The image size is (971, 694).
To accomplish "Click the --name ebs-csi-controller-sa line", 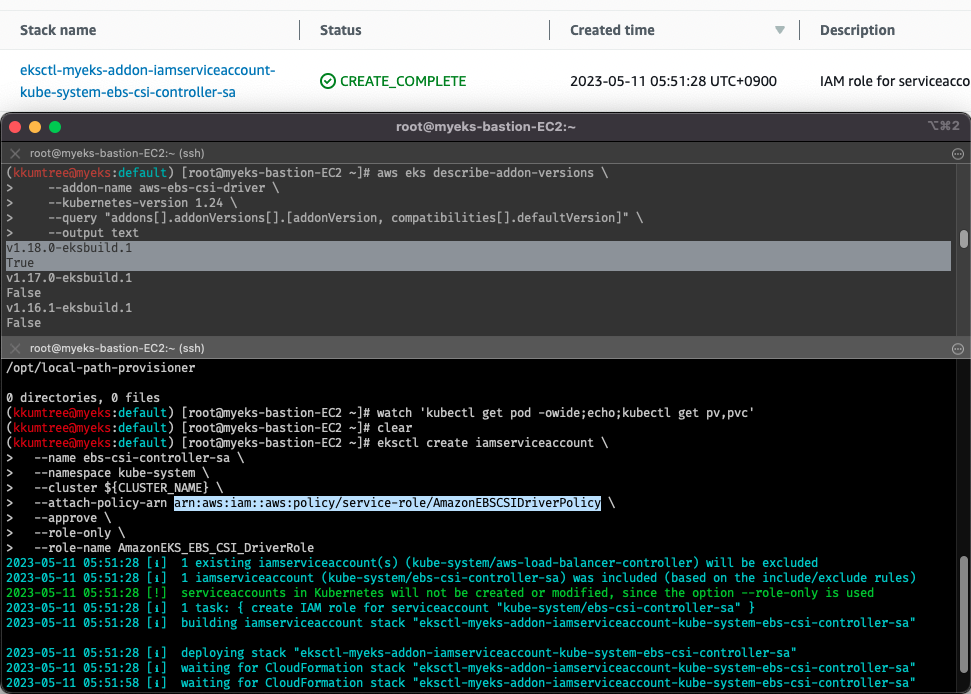I will [139, 458].
